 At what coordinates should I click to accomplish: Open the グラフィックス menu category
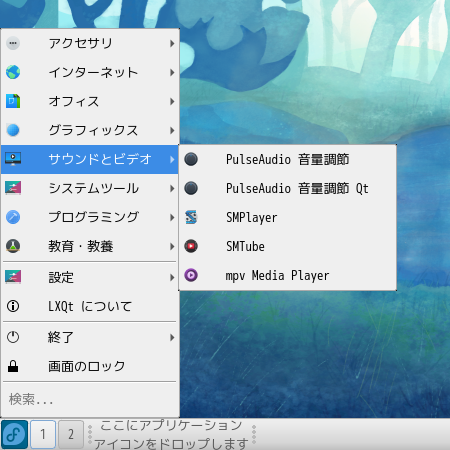pos(90,130)
